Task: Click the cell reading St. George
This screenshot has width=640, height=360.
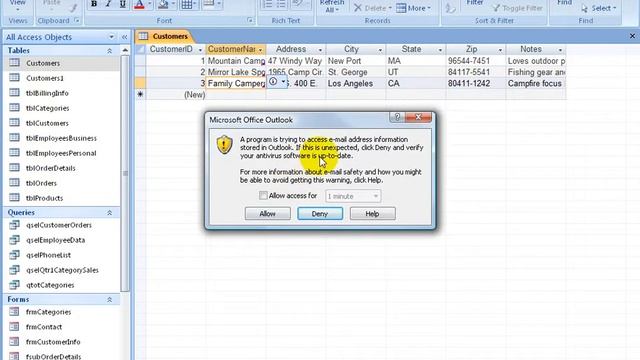Action: pos(356,72)
